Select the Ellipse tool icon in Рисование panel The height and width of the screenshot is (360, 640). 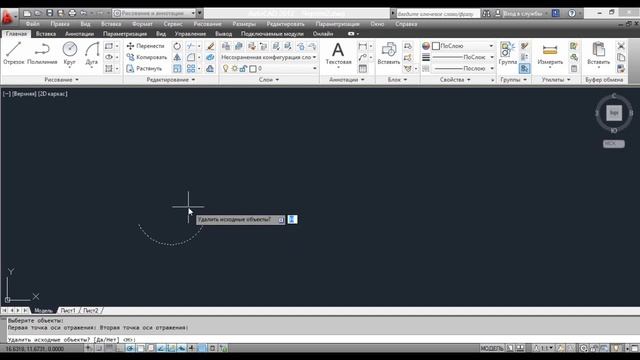point(109,58)
